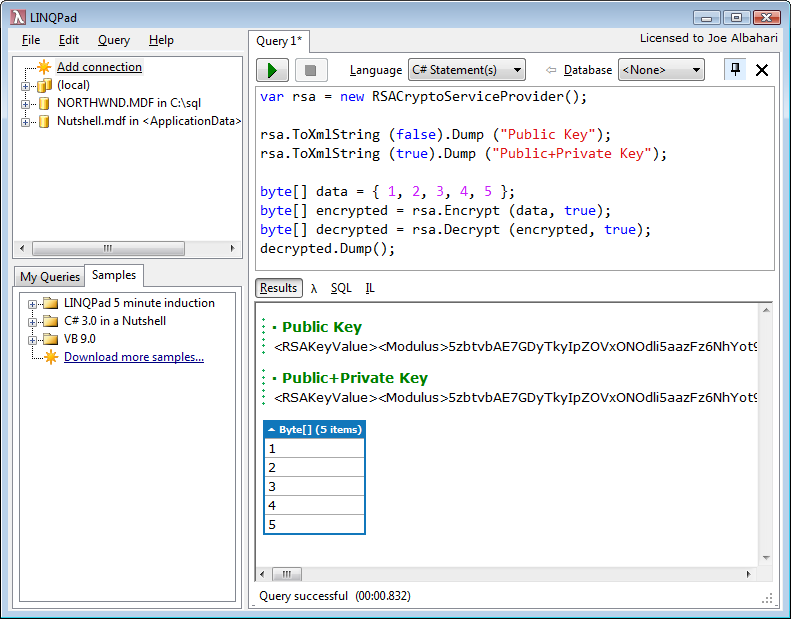This screenshot has height=619, width=791.
Task: Run the query with green play button
Action: tap(272, 70)
